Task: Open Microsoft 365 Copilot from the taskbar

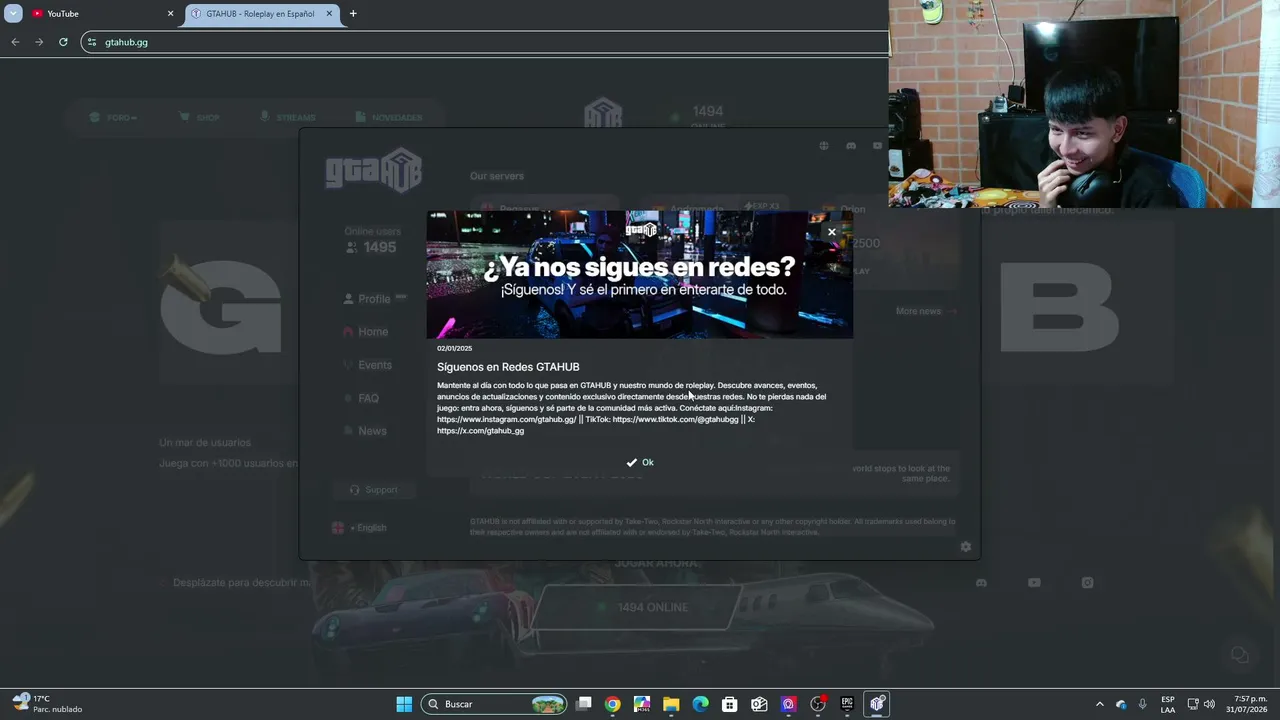Action: click(x=642, y=704)
